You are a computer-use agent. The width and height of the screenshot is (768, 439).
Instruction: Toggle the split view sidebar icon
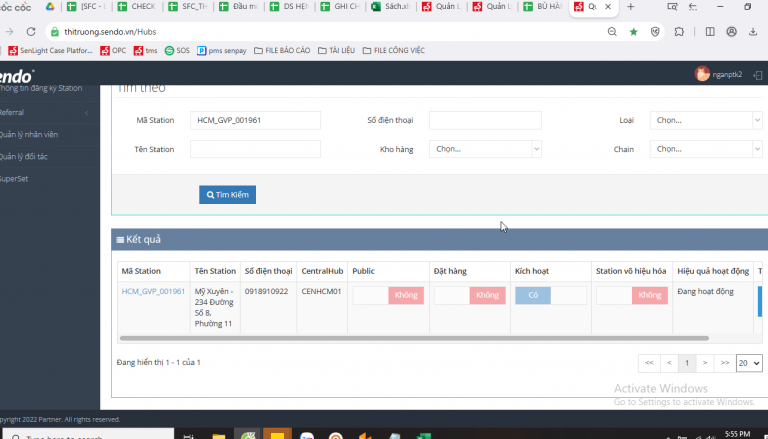710,32
